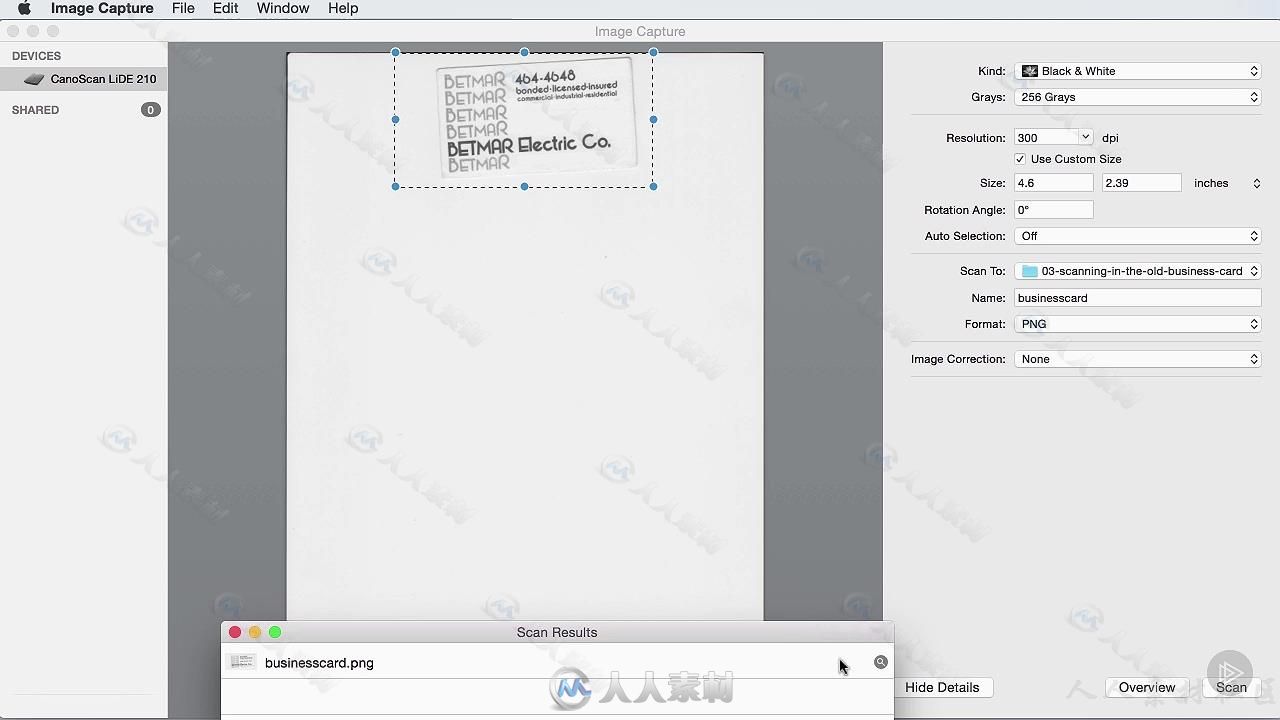
Task: Open the Apple menu
Action: (x=24, y=8)
